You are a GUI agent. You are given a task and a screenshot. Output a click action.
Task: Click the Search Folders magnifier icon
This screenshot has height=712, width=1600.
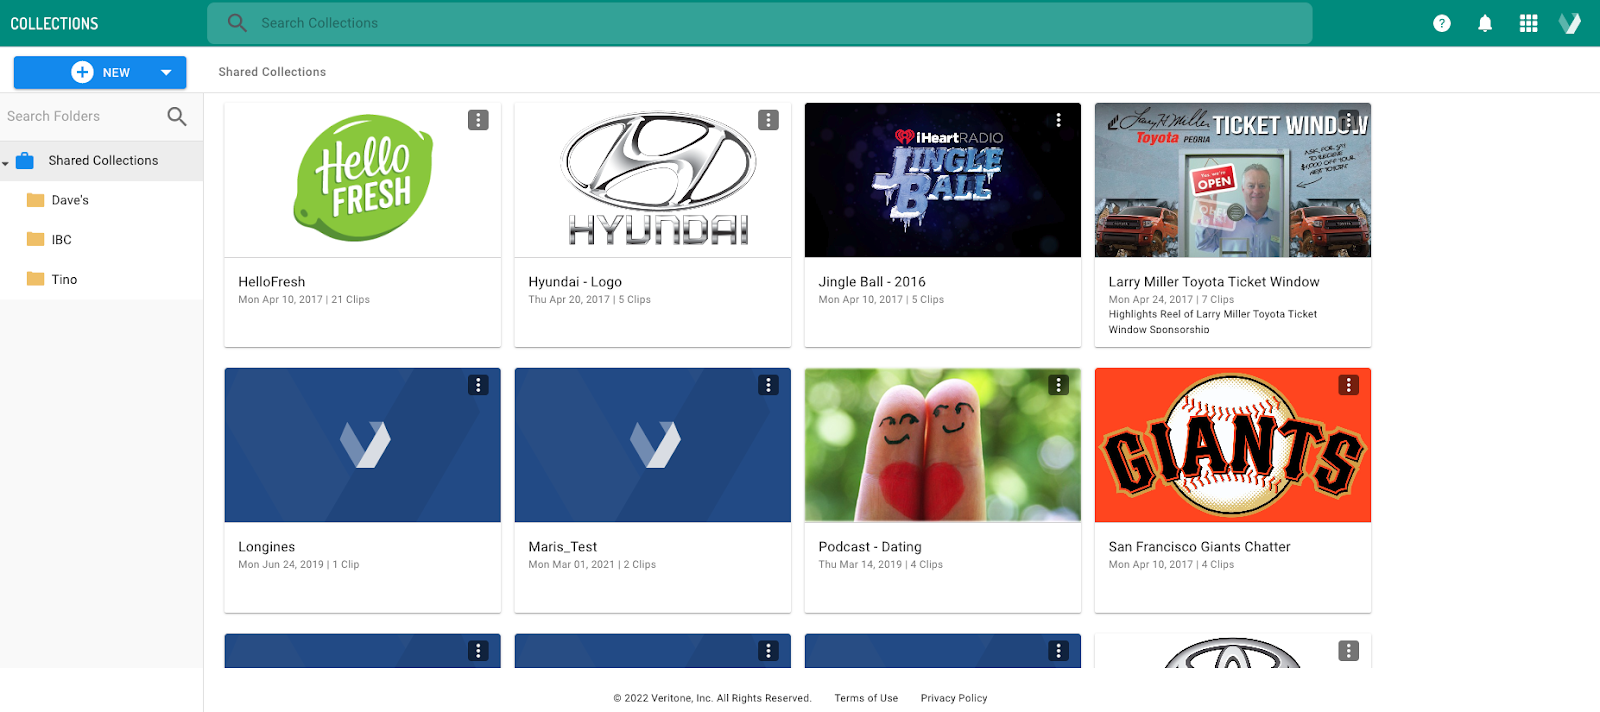point(177,116)
